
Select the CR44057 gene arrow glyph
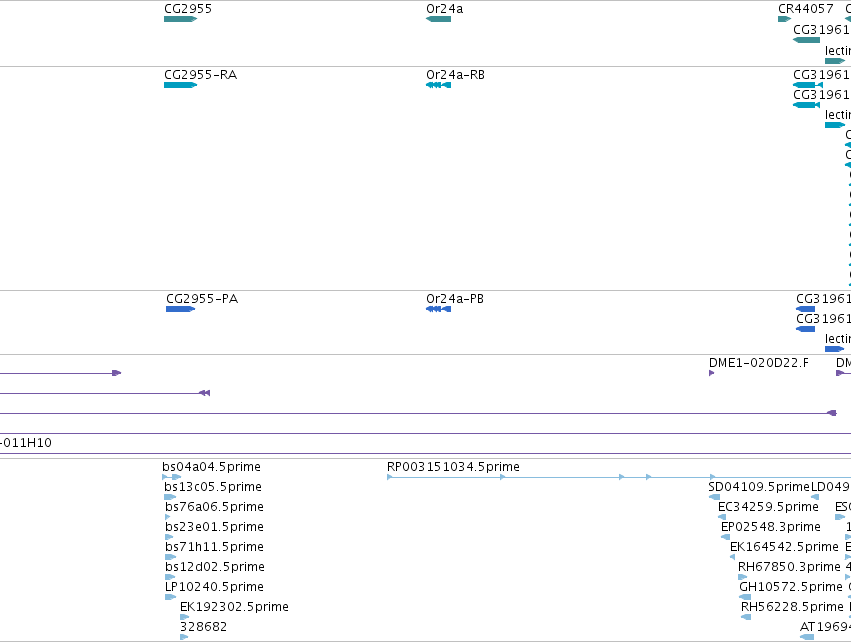point(784,19)
